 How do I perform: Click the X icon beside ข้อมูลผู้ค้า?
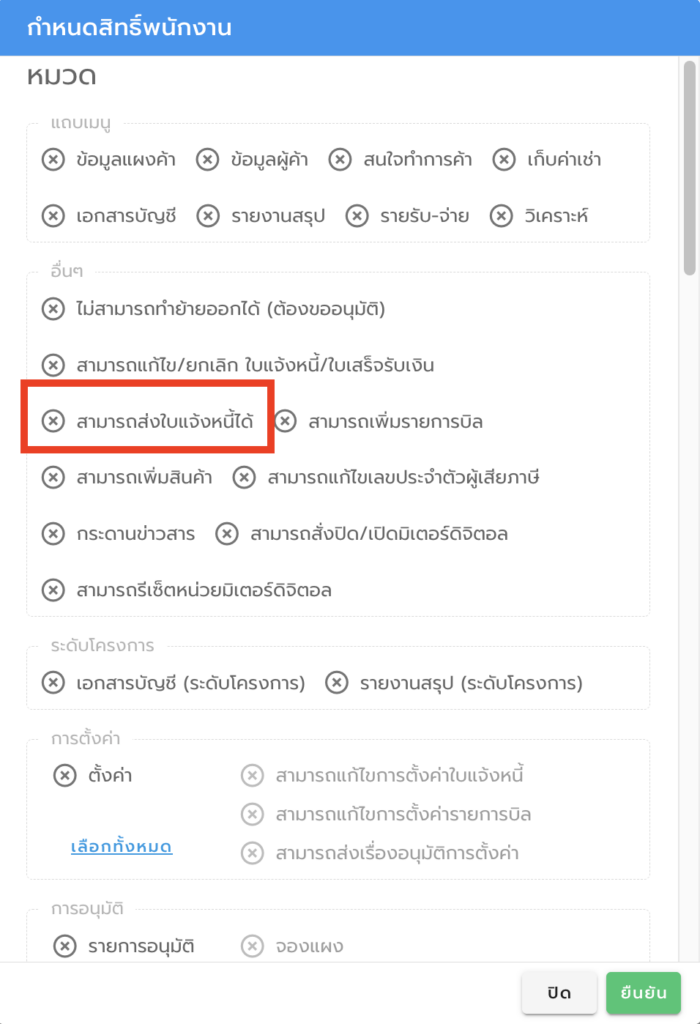point(207,159)
